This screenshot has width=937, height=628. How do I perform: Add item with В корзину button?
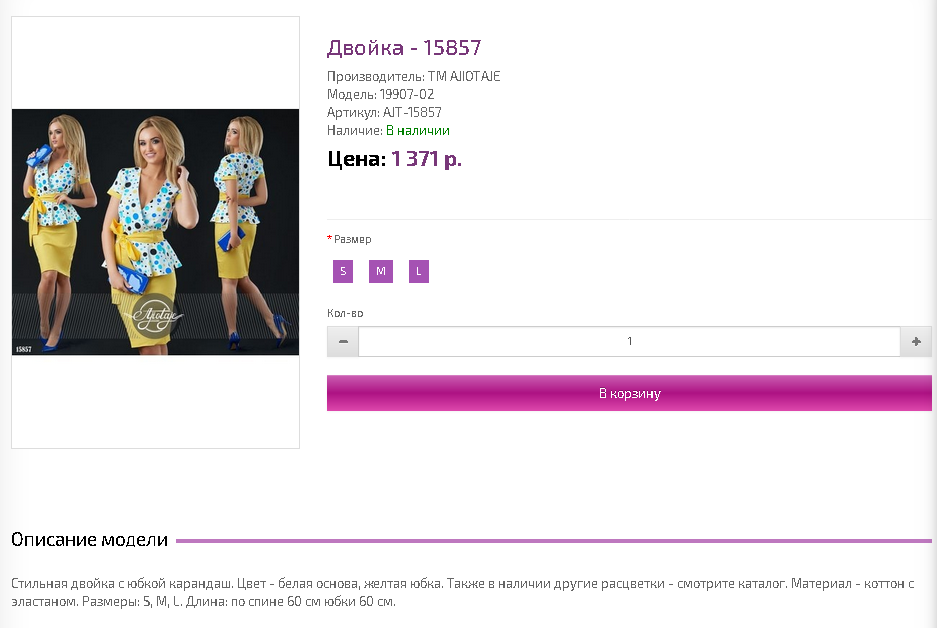click(629, 393)
